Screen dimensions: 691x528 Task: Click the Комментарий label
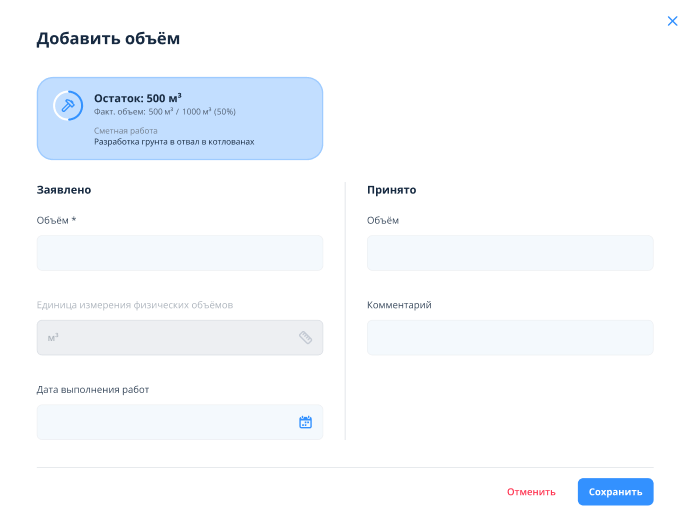coord(399,305)
